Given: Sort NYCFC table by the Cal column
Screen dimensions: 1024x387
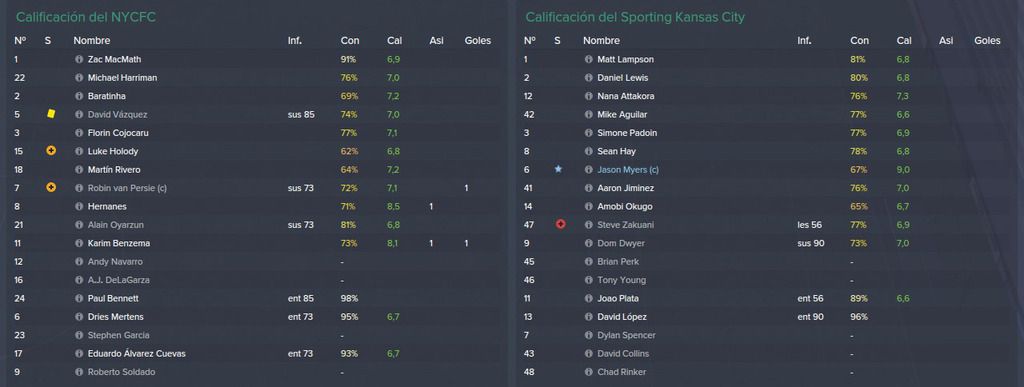Looking at the screenshot, I should click(394, 40).
